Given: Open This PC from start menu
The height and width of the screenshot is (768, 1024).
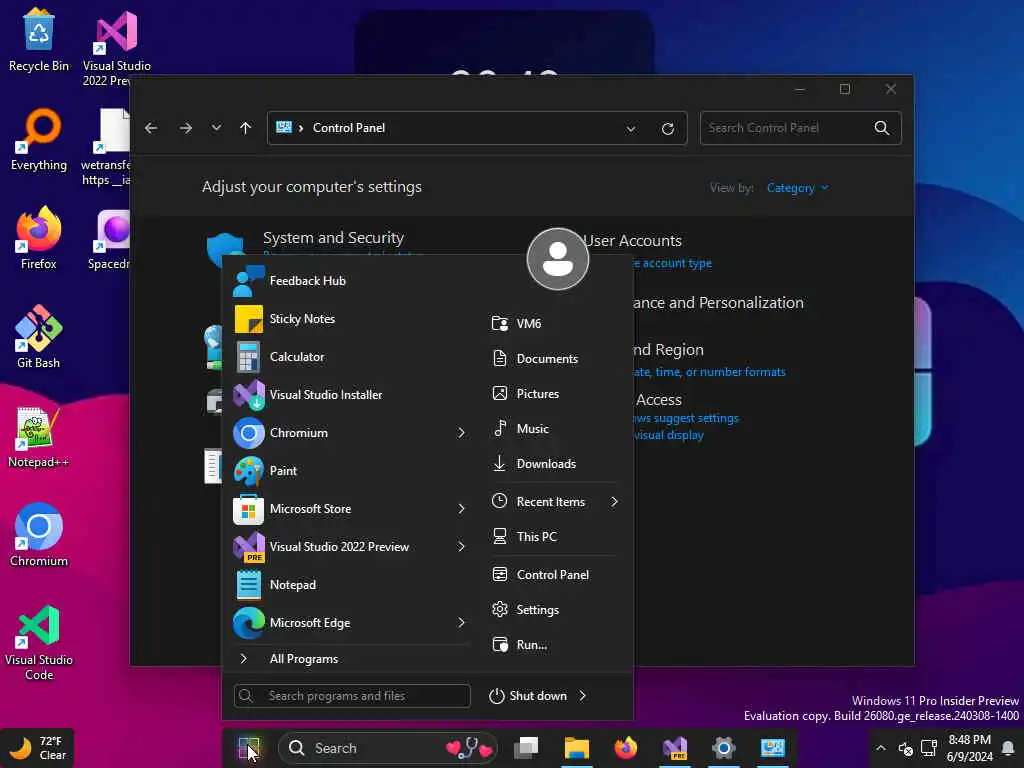Looking at the screenshot, I should tap(555, 537).
